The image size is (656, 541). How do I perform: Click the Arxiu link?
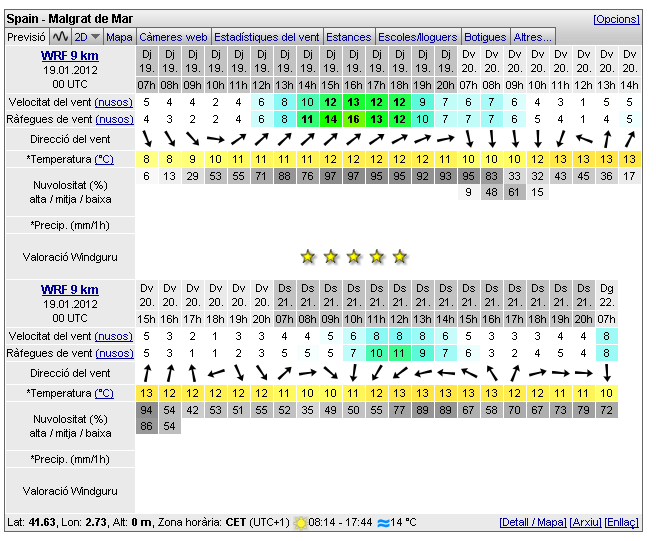pyautogui.click(x=585, y=523)
